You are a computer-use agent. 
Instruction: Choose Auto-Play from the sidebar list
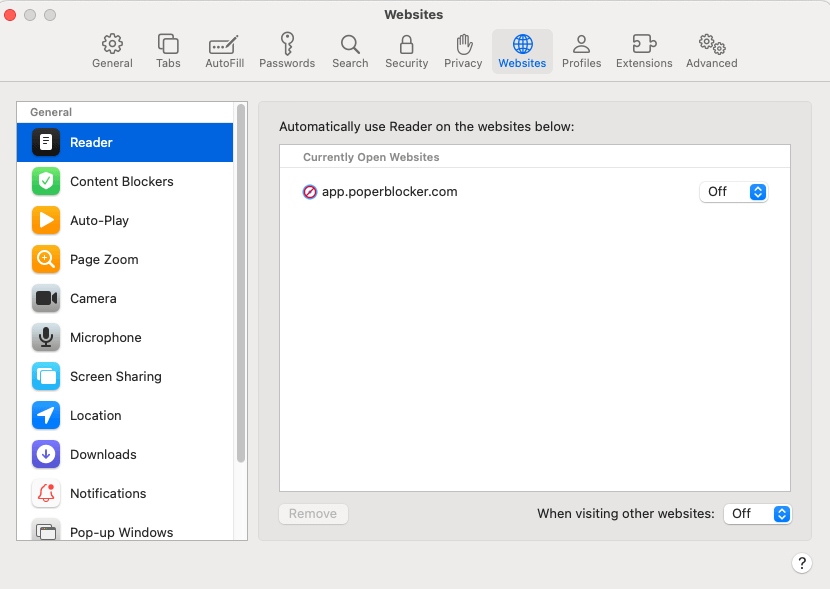pyautogui.click(x=99, y=220)
